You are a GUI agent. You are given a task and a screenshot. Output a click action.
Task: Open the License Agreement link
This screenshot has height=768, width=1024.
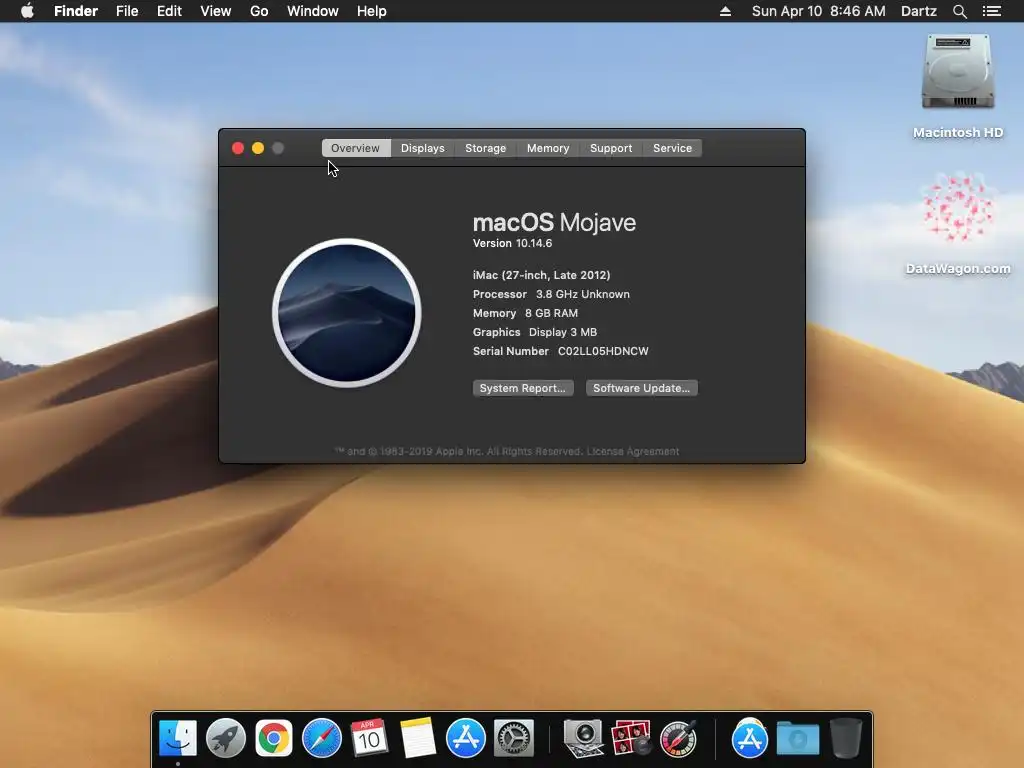(x=633, y=451)
